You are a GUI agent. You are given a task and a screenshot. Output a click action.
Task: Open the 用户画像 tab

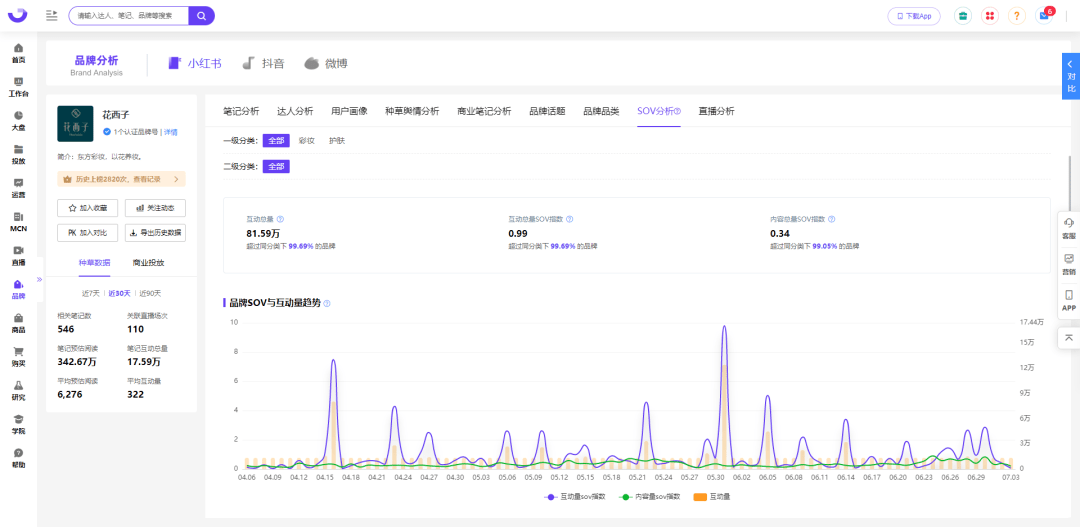[x=349, y=111]
